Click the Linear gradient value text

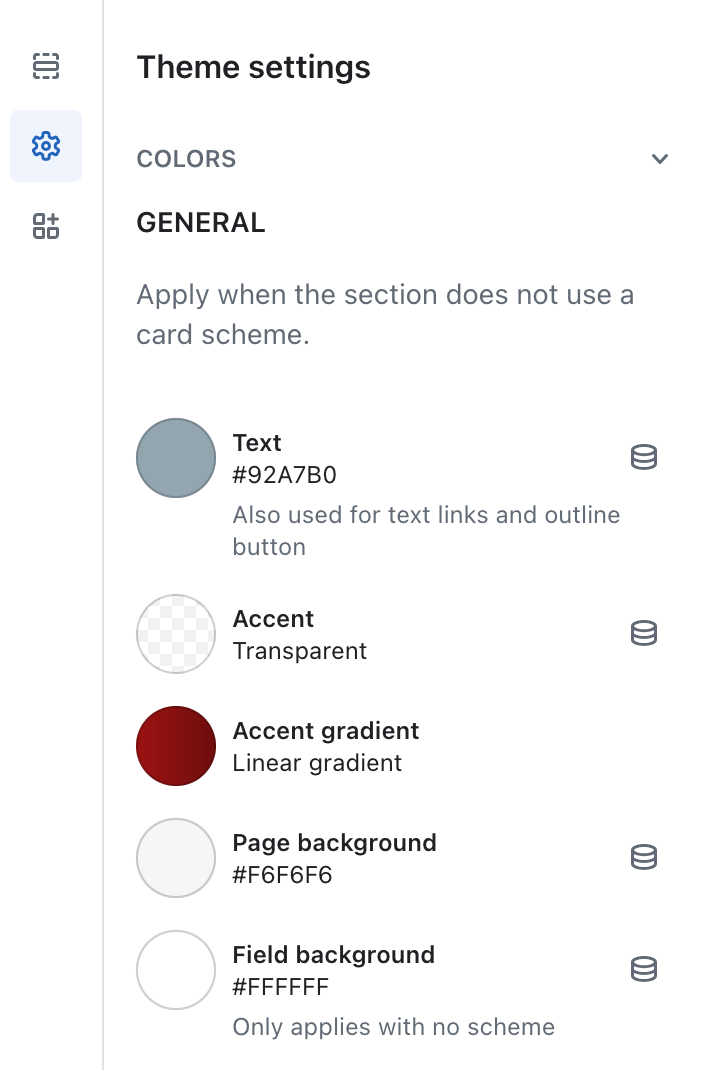[317, 763]
